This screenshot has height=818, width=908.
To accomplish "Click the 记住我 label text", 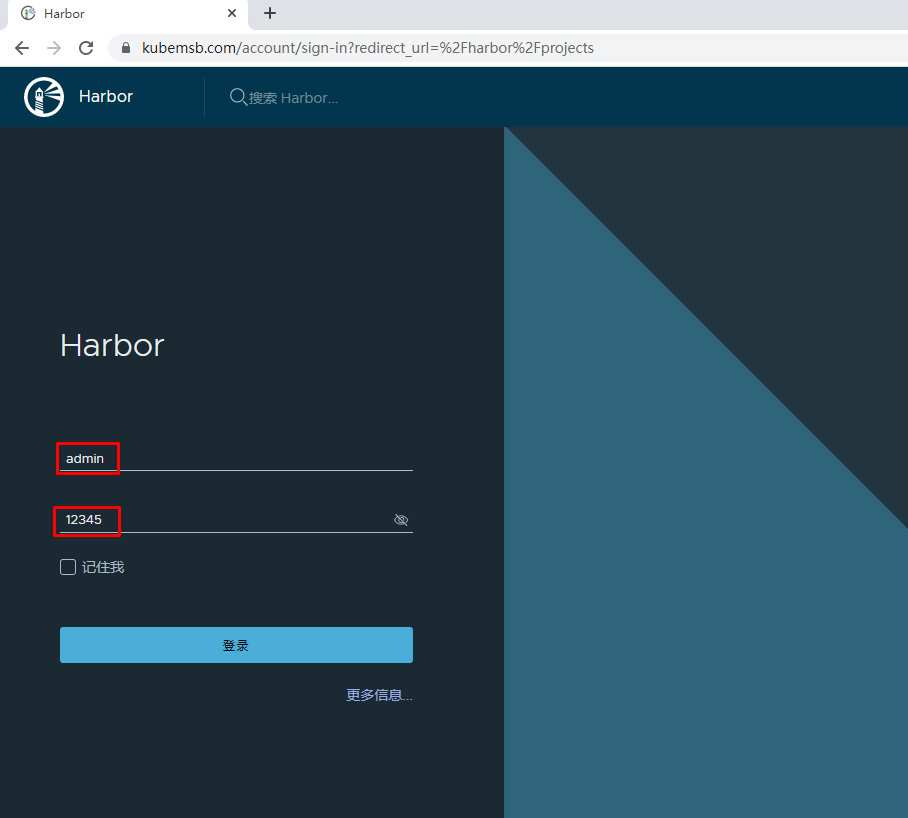I will tap(103, 567).
